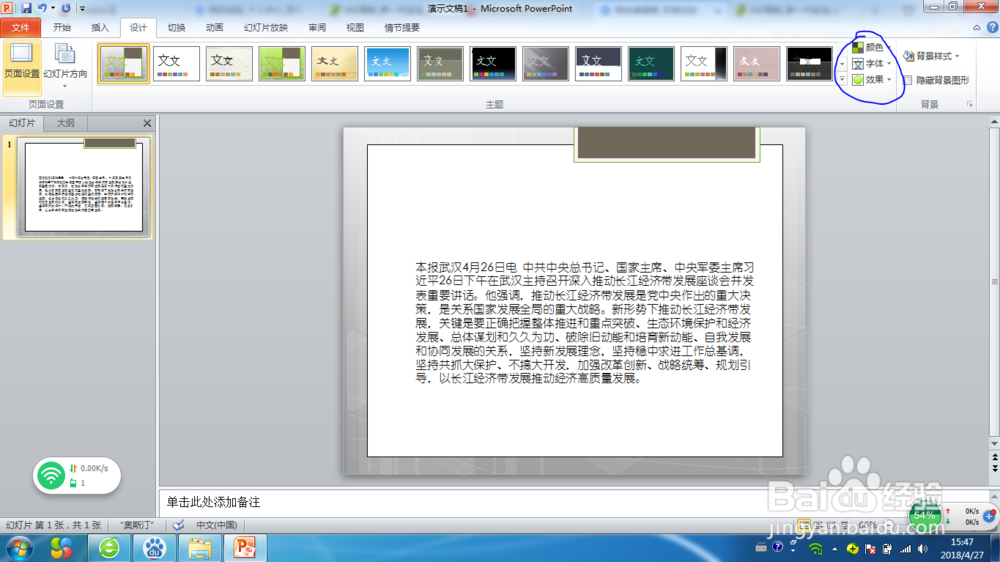Switch to the Transitions (切换) tab

[177, 27]
